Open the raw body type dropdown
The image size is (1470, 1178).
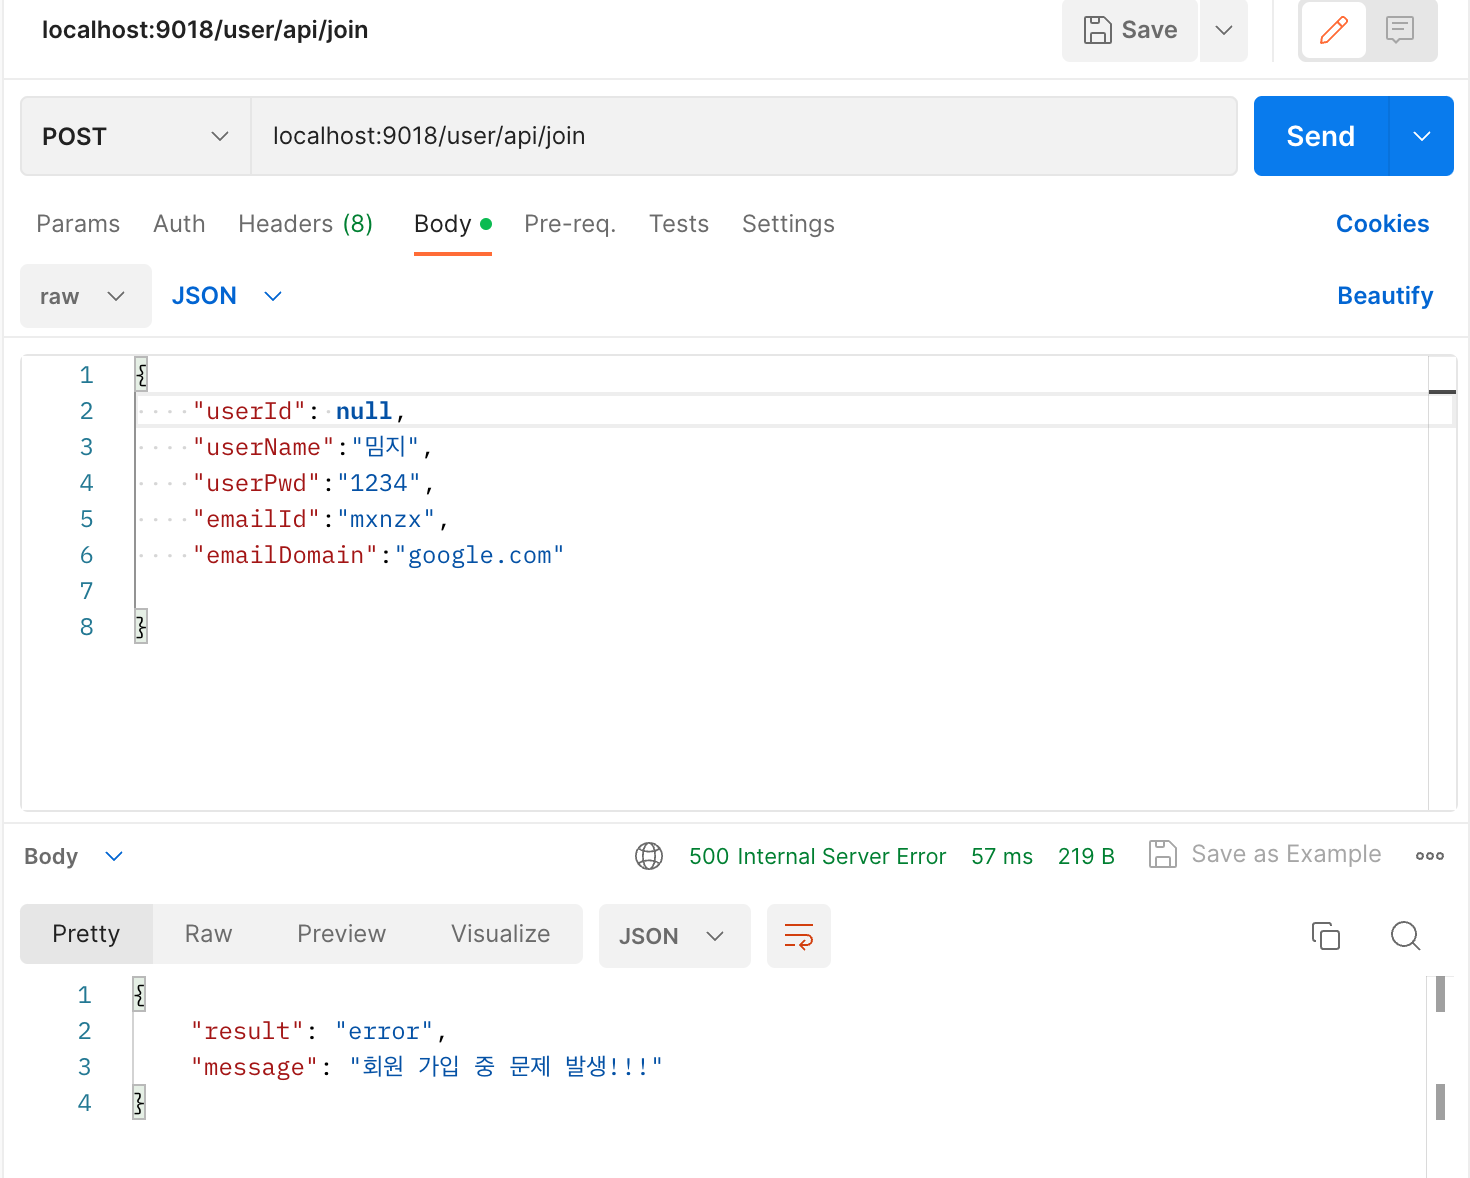pyautogui.click(x=86, y=296)
